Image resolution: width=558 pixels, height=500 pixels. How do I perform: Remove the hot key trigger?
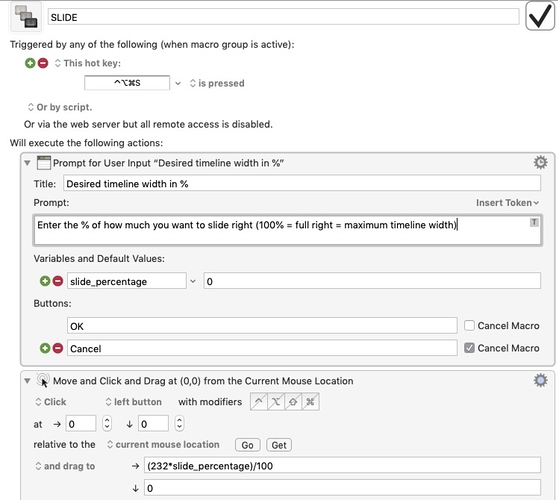tap(43, 63)
